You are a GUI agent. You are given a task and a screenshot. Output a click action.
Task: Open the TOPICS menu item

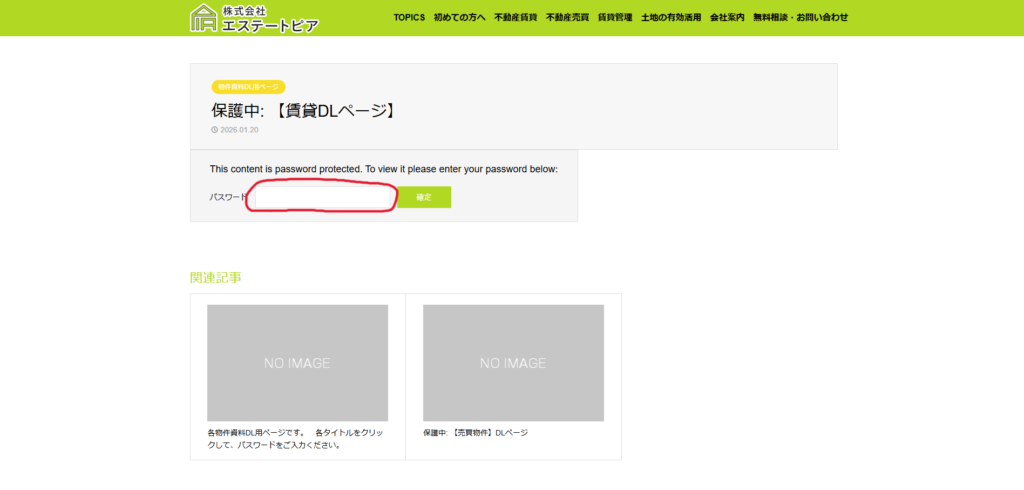coord(409,17)
